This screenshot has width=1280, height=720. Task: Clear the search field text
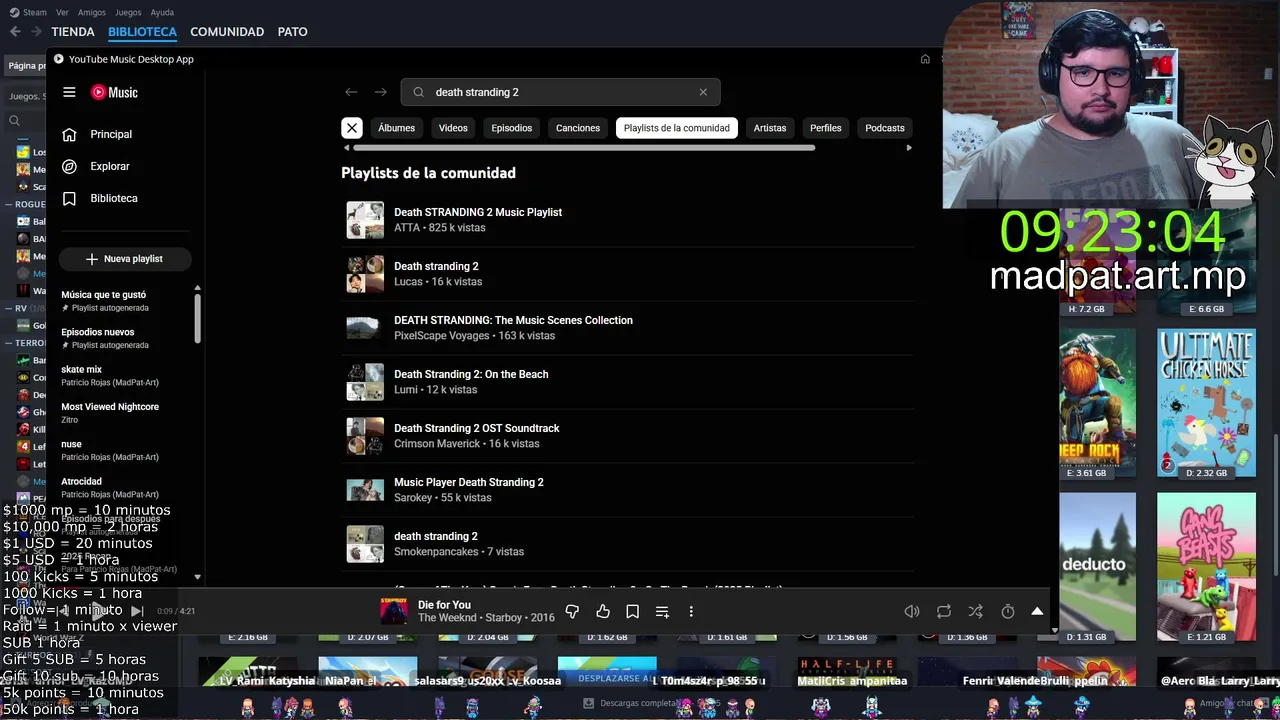point(703,92)
